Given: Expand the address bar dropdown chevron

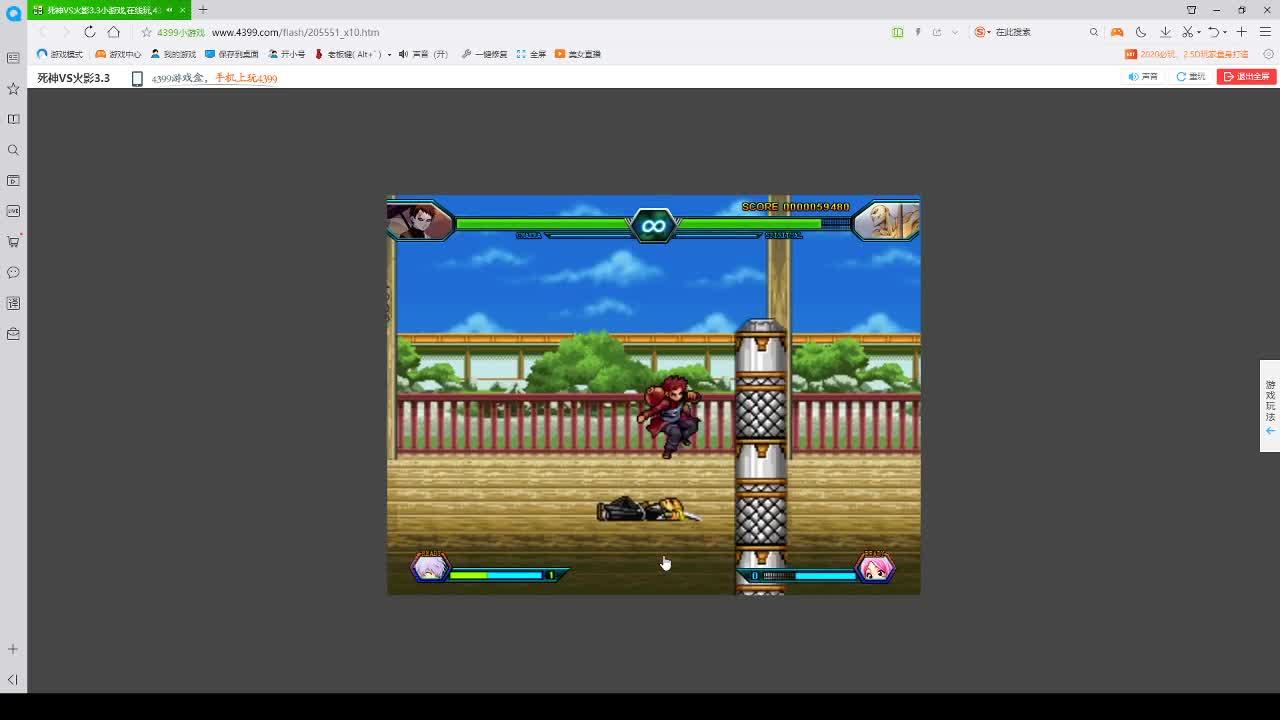Looking at the screenshot, I should coord(955,32).
